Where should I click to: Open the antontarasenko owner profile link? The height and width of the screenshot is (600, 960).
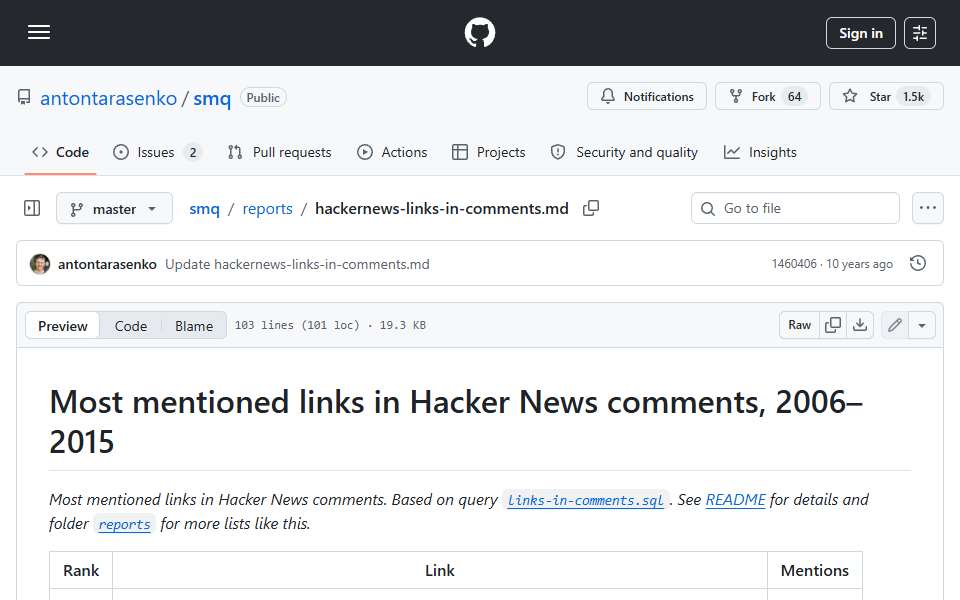[x=108, y=98]
